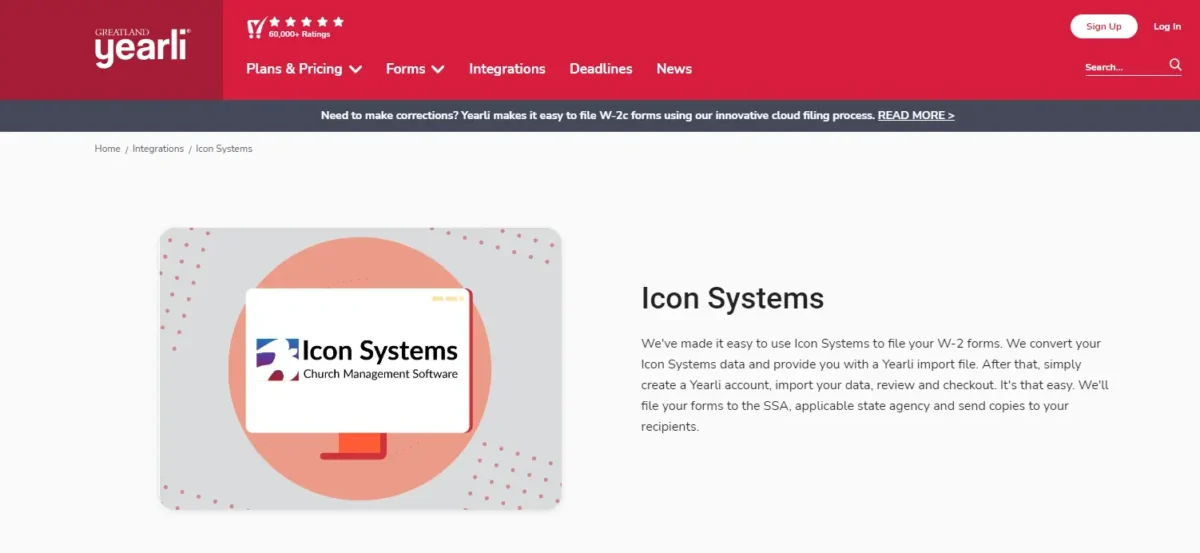1200x553 pixels.
Task: Open the News page
Action: pos(674,69)
